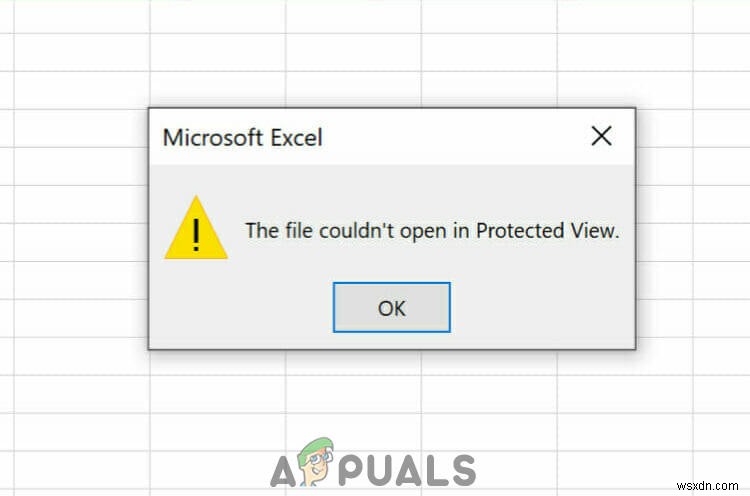Click the OK button in the dialog

[x=391, y=307]
